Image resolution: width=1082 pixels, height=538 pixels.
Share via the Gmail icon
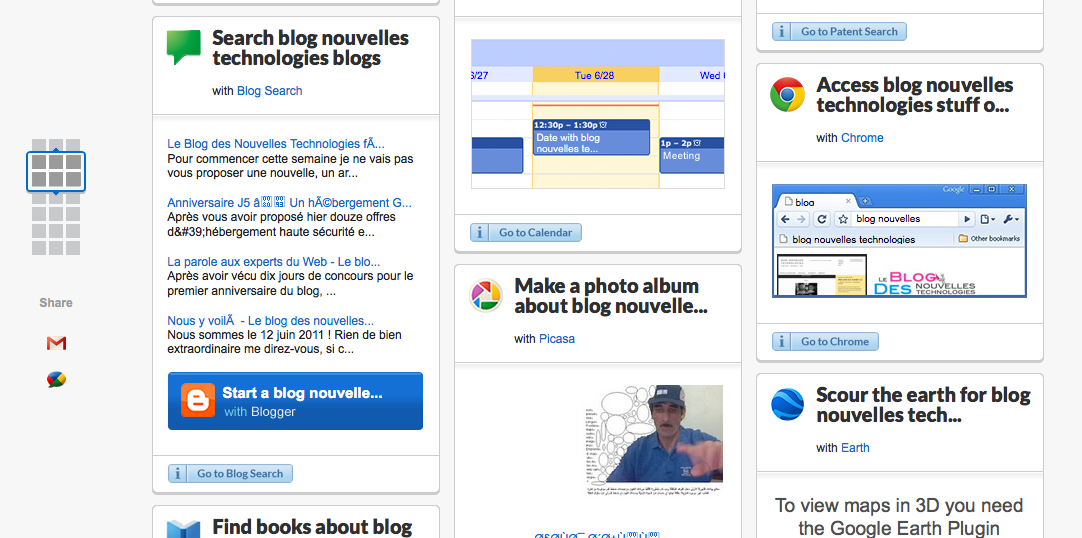pyautogui.click(x=56, y=343)
